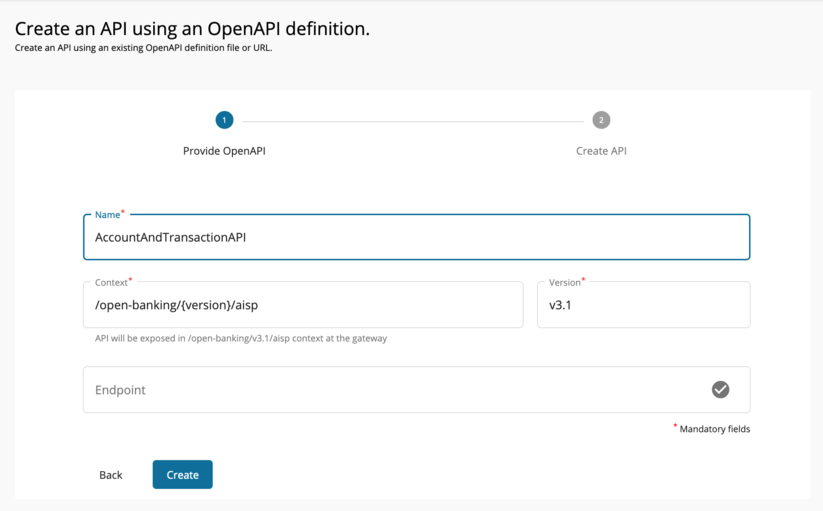Image resolution: width=823 pixels, height=511 pixels.
Task: Go to the Create API step label
Action: [x=601, y=151]
